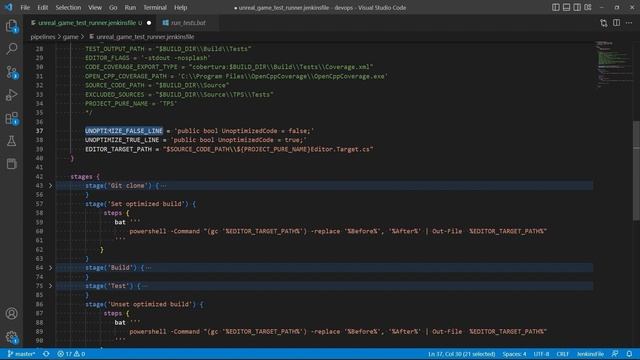
Task: Open the Accounts menu icon
Action: (x=11, y=313)
